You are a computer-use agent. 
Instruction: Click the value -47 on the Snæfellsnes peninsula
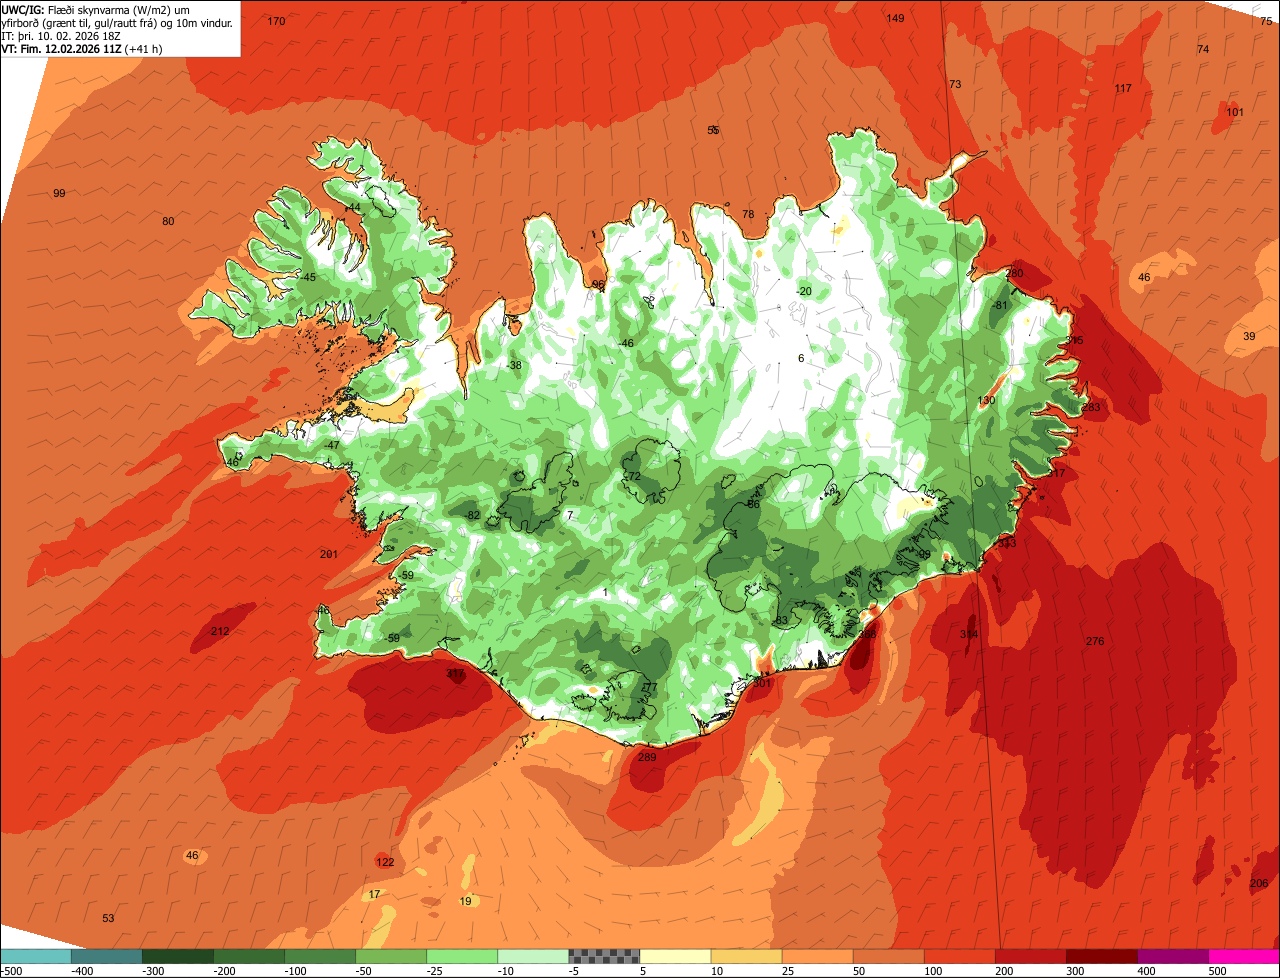pos(331,445)
